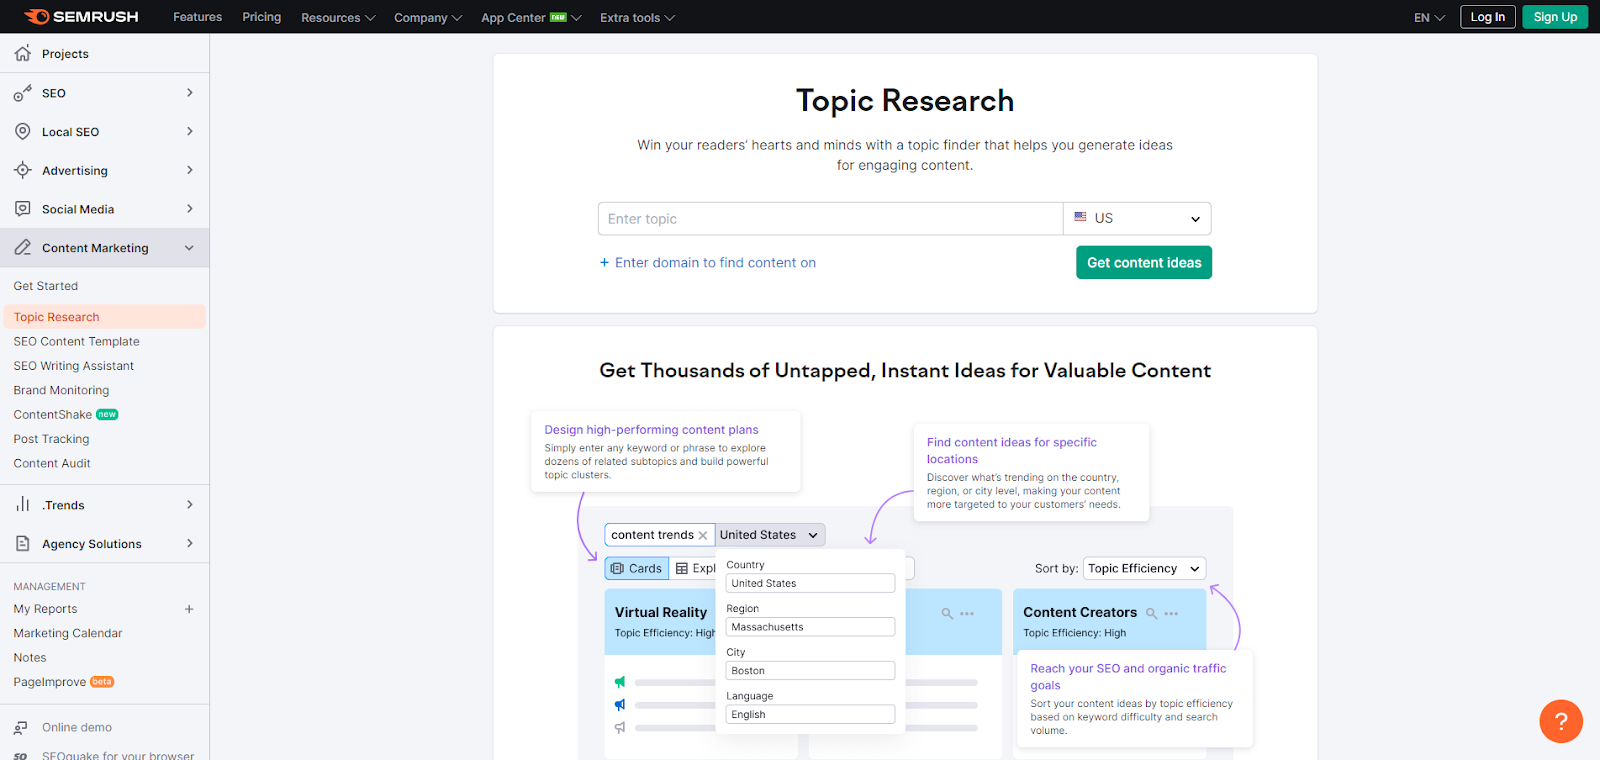Viewport: 1600px width, 760px height.
Task: Open the App Center menu
Action: 531,17
